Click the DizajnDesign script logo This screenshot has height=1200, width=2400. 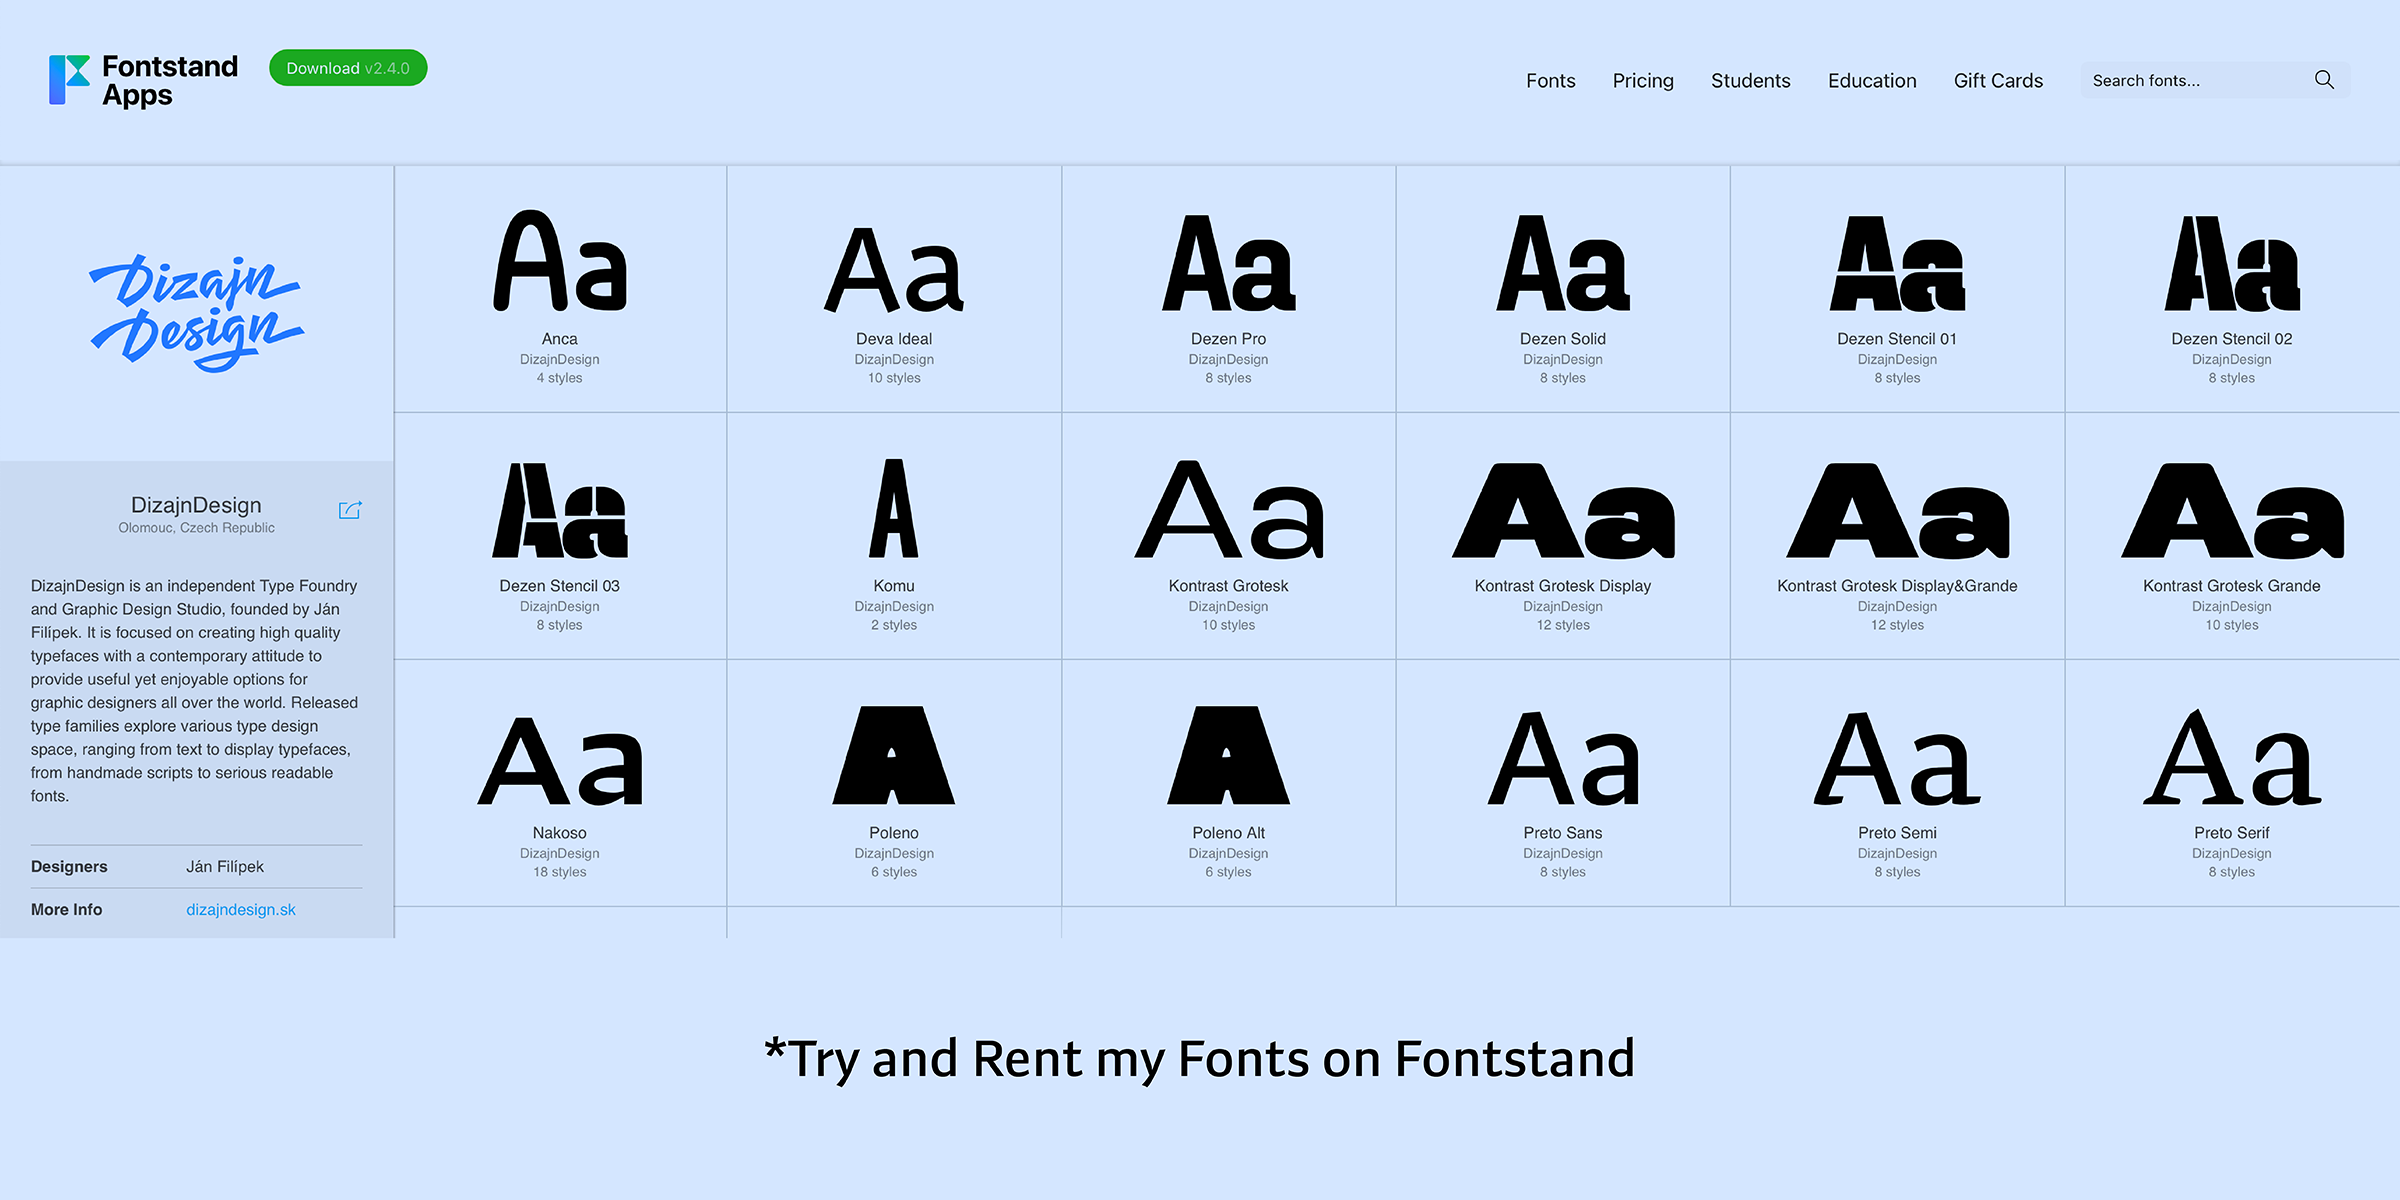[x=196, y=313]
